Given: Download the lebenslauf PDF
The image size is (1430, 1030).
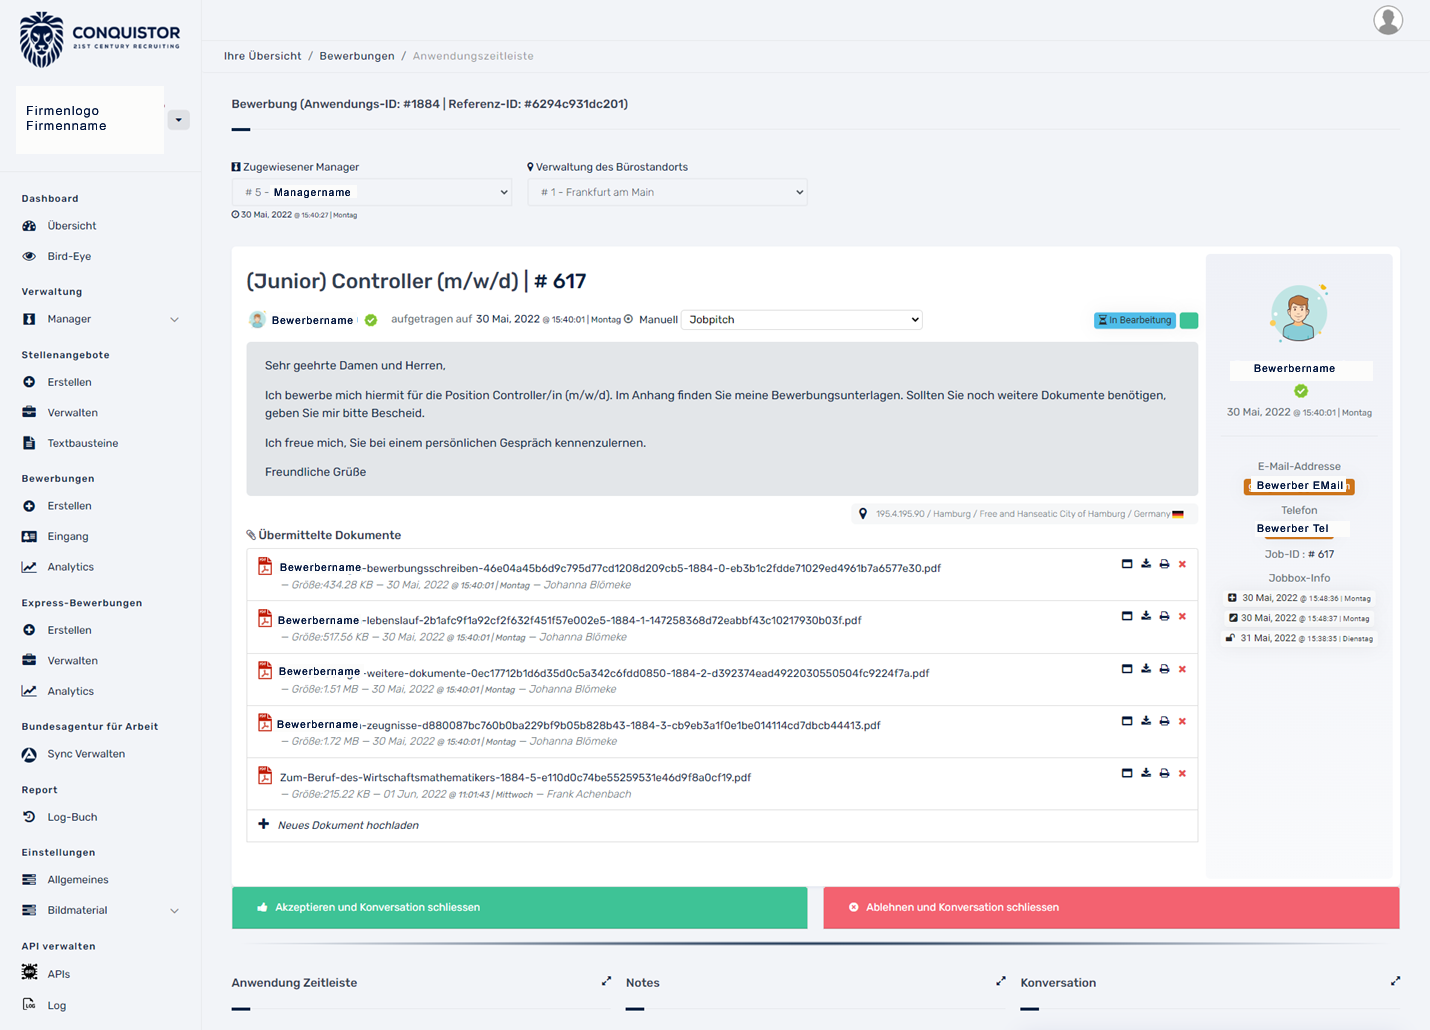Looking at the screenshot, I should (x=1146, y=616).
